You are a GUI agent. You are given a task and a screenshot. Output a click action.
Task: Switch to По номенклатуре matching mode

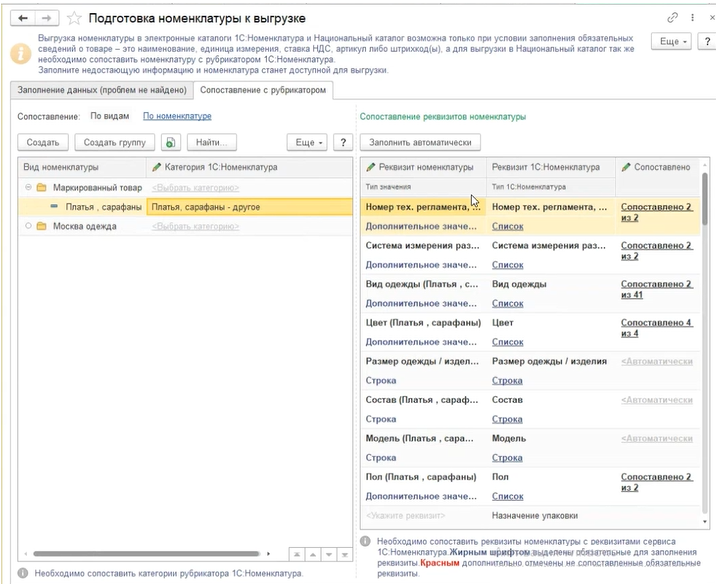click(177, 116)
